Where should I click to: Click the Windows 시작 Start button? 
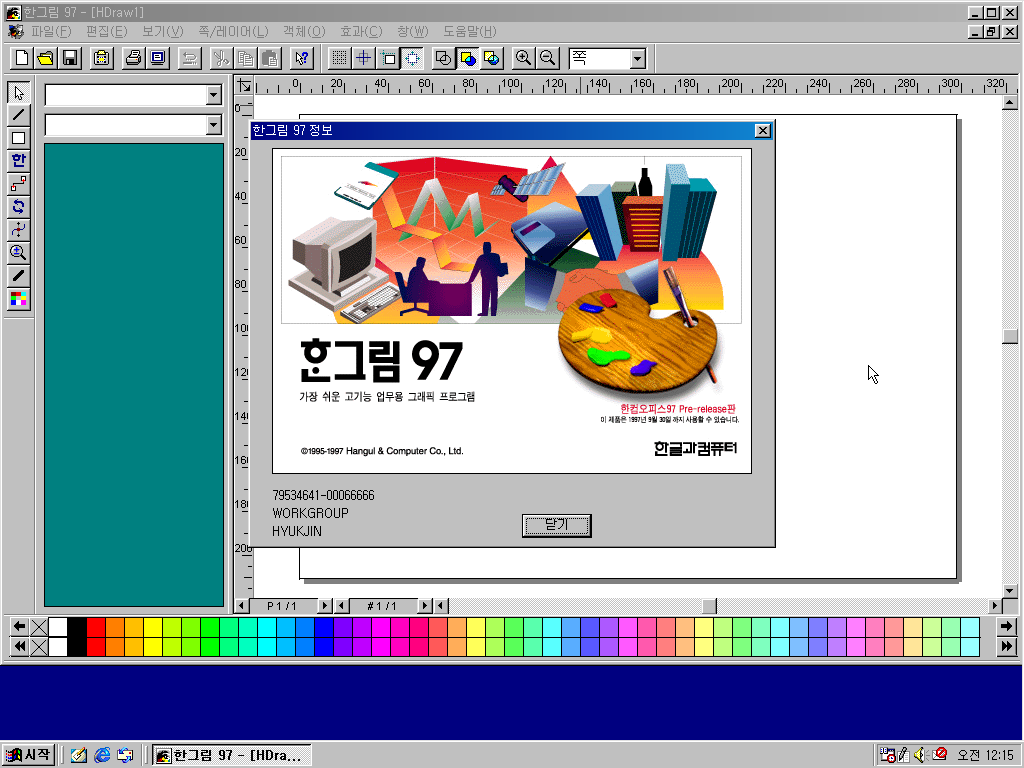(28, 755)
